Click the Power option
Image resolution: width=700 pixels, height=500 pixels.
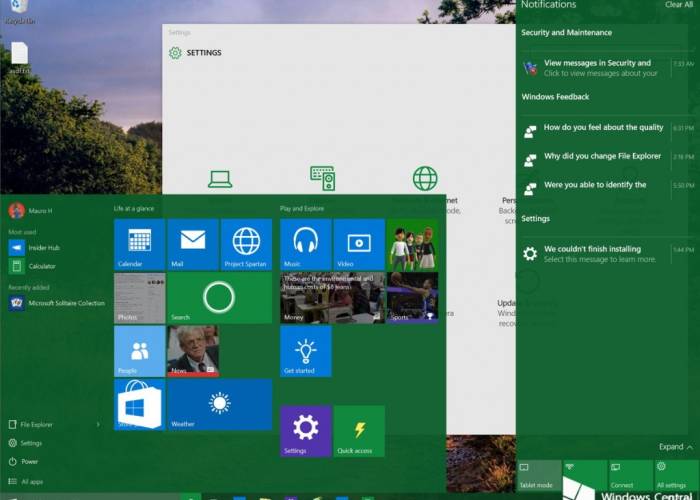coord(23,462)
